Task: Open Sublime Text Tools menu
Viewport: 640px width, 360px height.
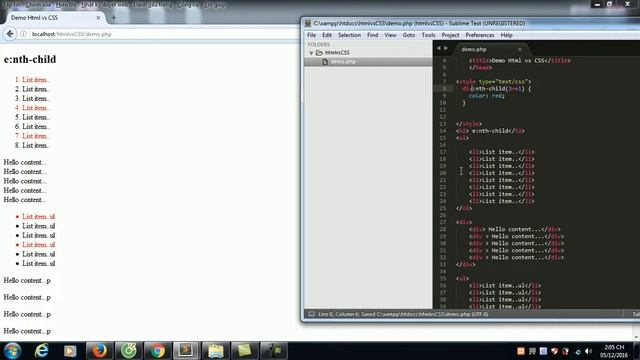Action: (x=429, y=35)
